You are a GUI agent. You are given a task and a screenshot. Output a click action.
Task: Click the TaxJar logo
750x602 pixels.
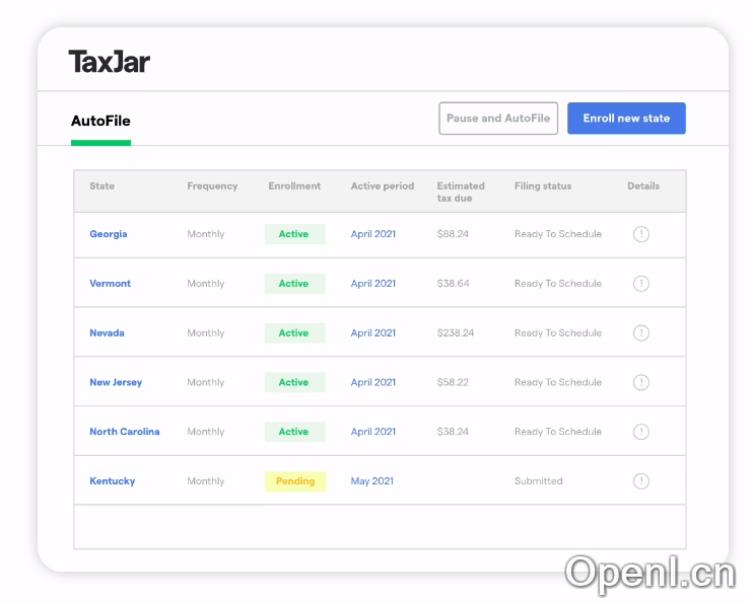click(109, 62)
